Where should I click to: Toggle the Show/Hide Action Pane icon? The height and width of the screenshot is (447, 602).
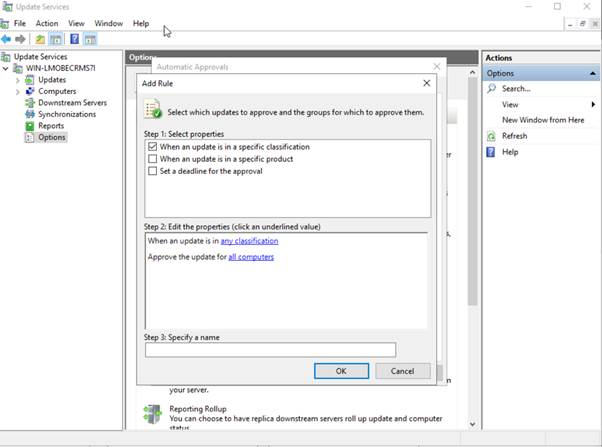[x=91, y=39]
